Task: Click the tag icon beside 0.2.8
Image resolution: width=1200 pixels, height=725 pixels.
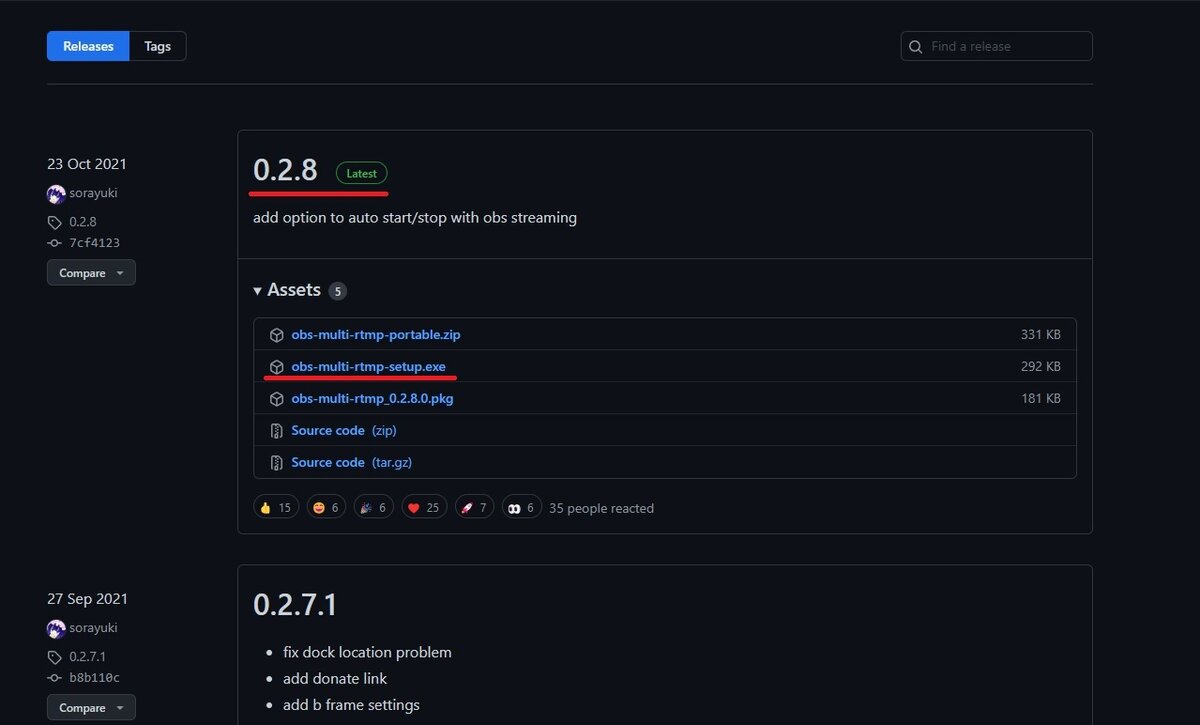Action: click(55, 222)
